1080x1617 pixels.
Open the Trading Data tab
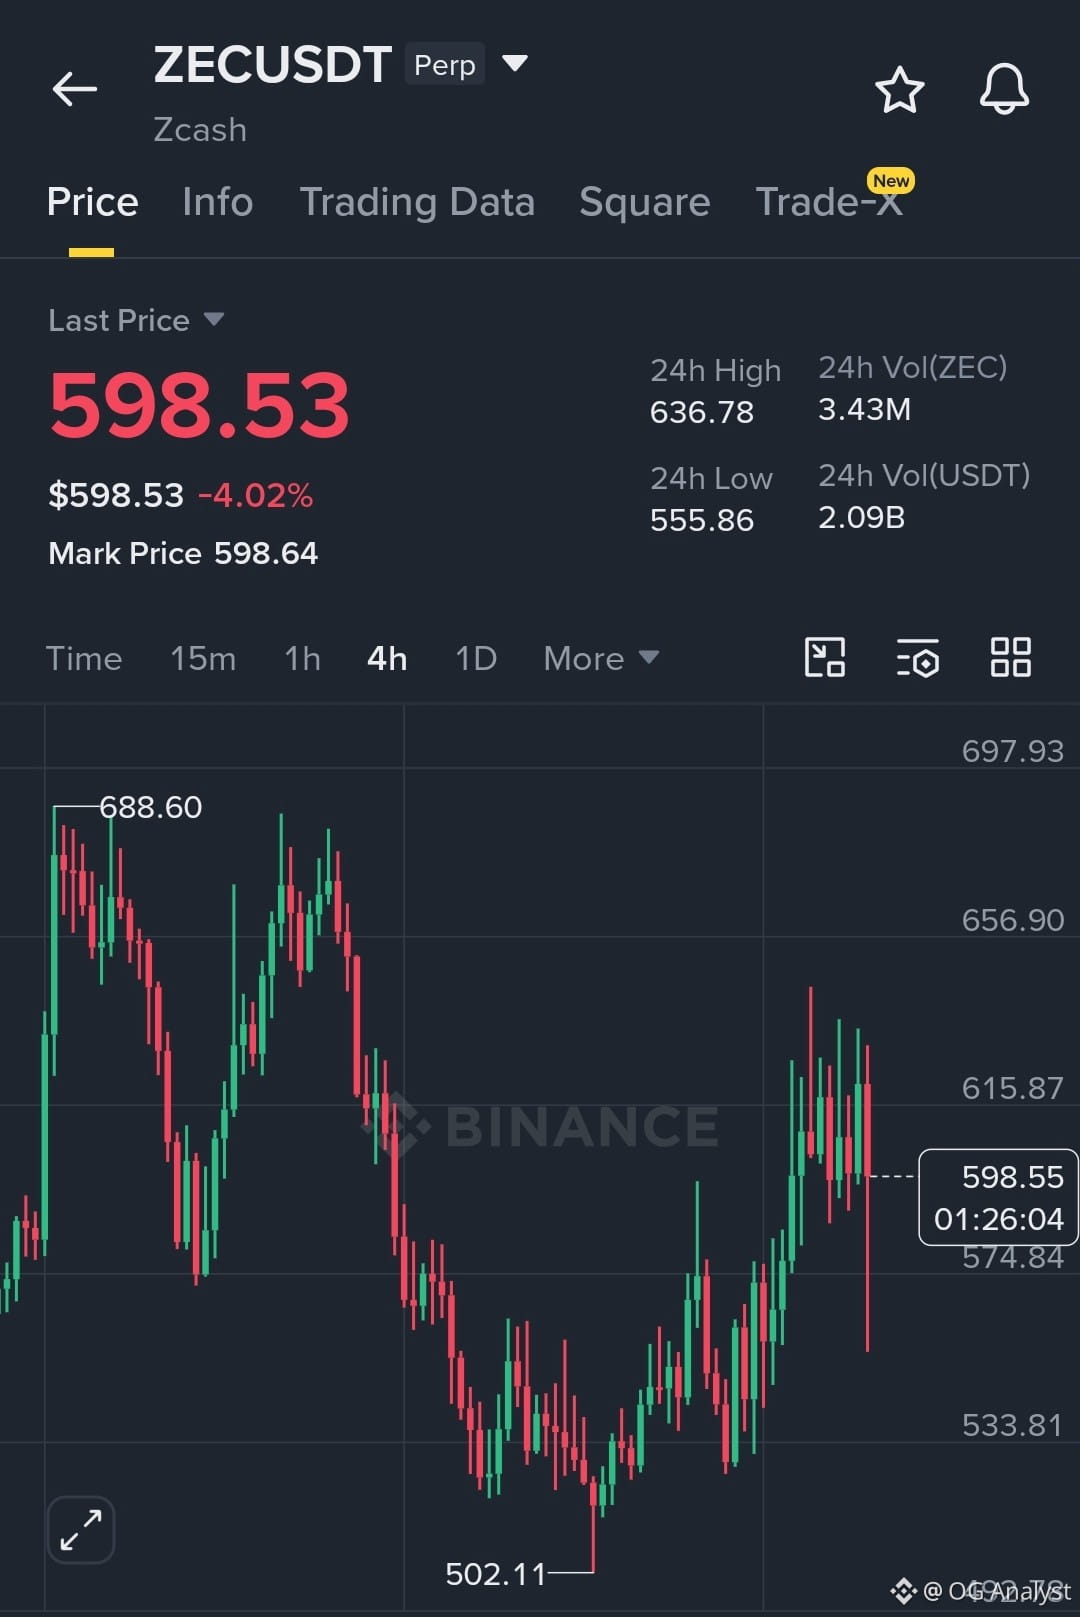(x=417, y=202)
